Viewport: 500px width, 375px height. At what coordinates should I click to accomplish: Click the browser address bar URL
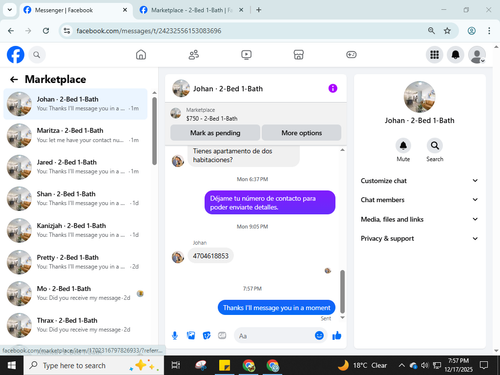point(149,31)
